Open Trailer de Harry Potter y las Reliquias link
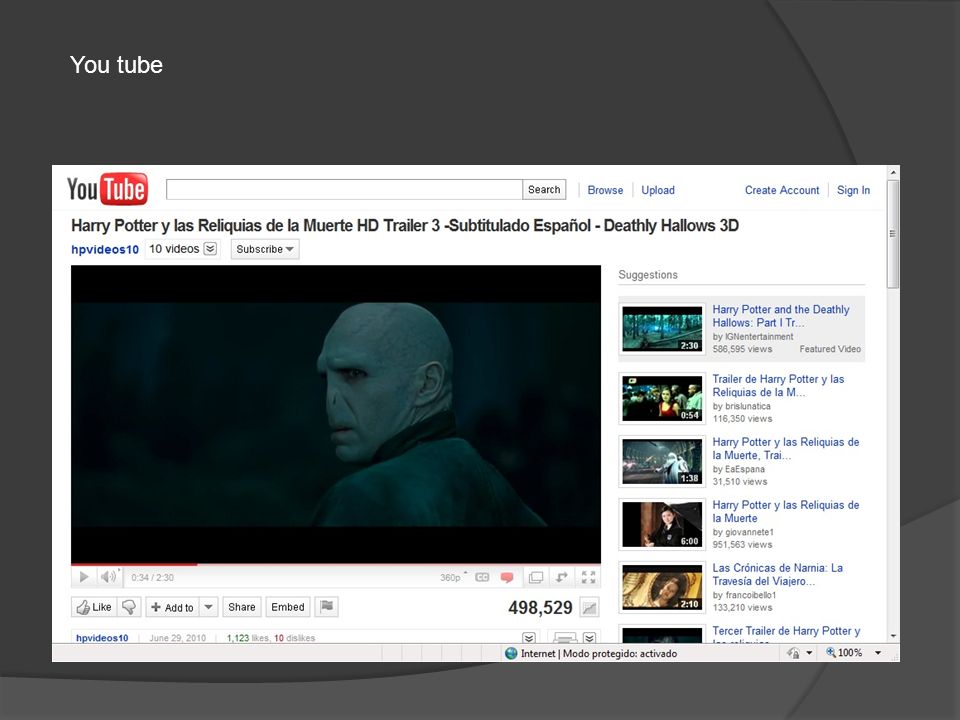Screen dimensions: 960x720 pos(778,386)
